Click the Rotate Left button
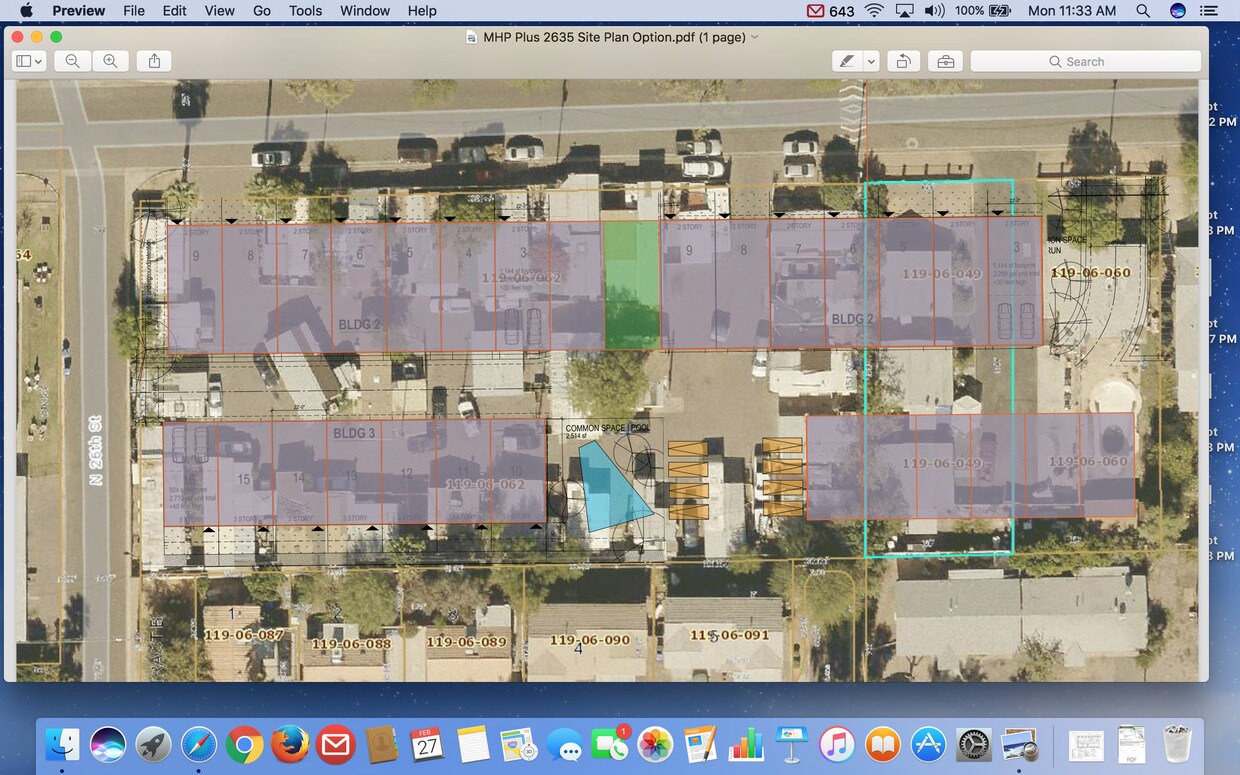The width and height of the screenshot is (1240, 775). pos(902,61)
